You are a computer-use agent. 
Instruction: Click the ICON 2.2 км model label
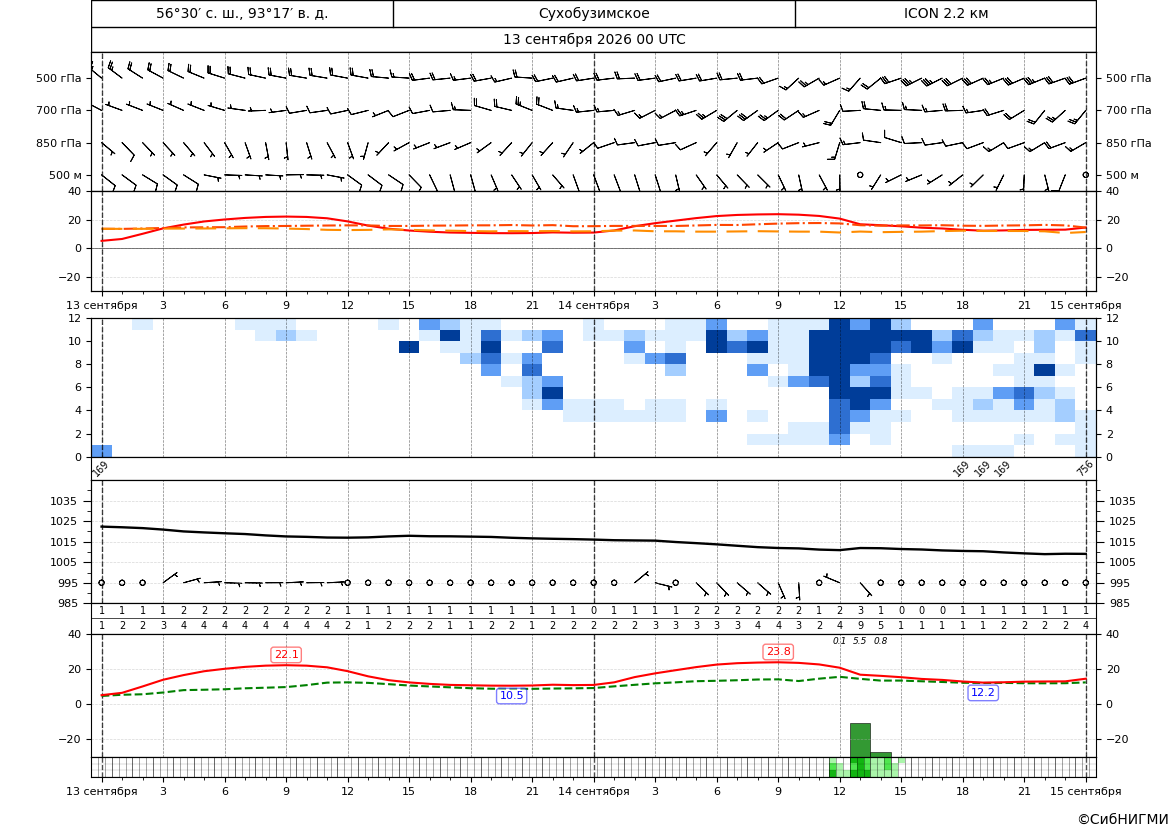pyautogui.click(x=945, y=13)
